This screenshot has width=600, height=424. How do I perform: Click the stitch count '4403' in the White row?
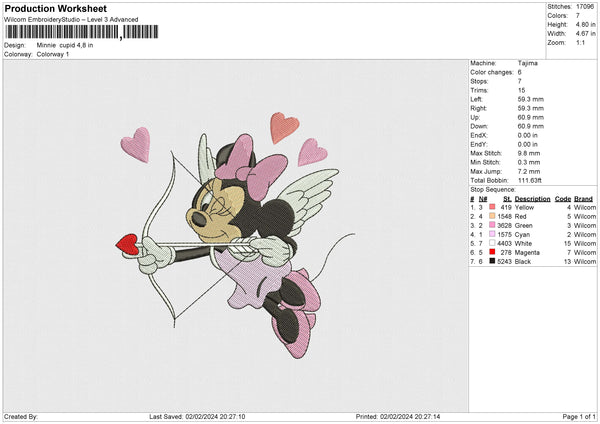click(504, 243)
